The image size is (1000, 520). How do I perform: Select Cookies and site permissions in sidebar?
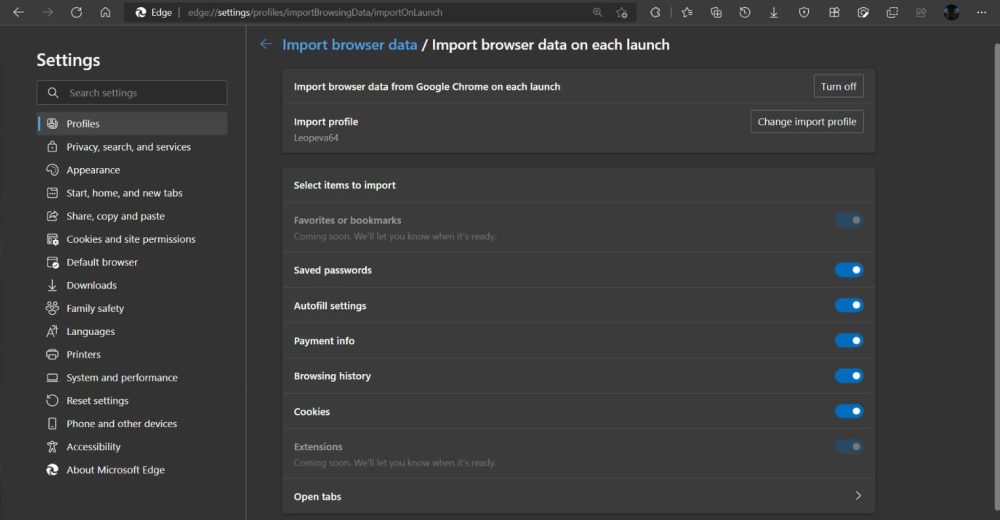(x=130, y=239)
